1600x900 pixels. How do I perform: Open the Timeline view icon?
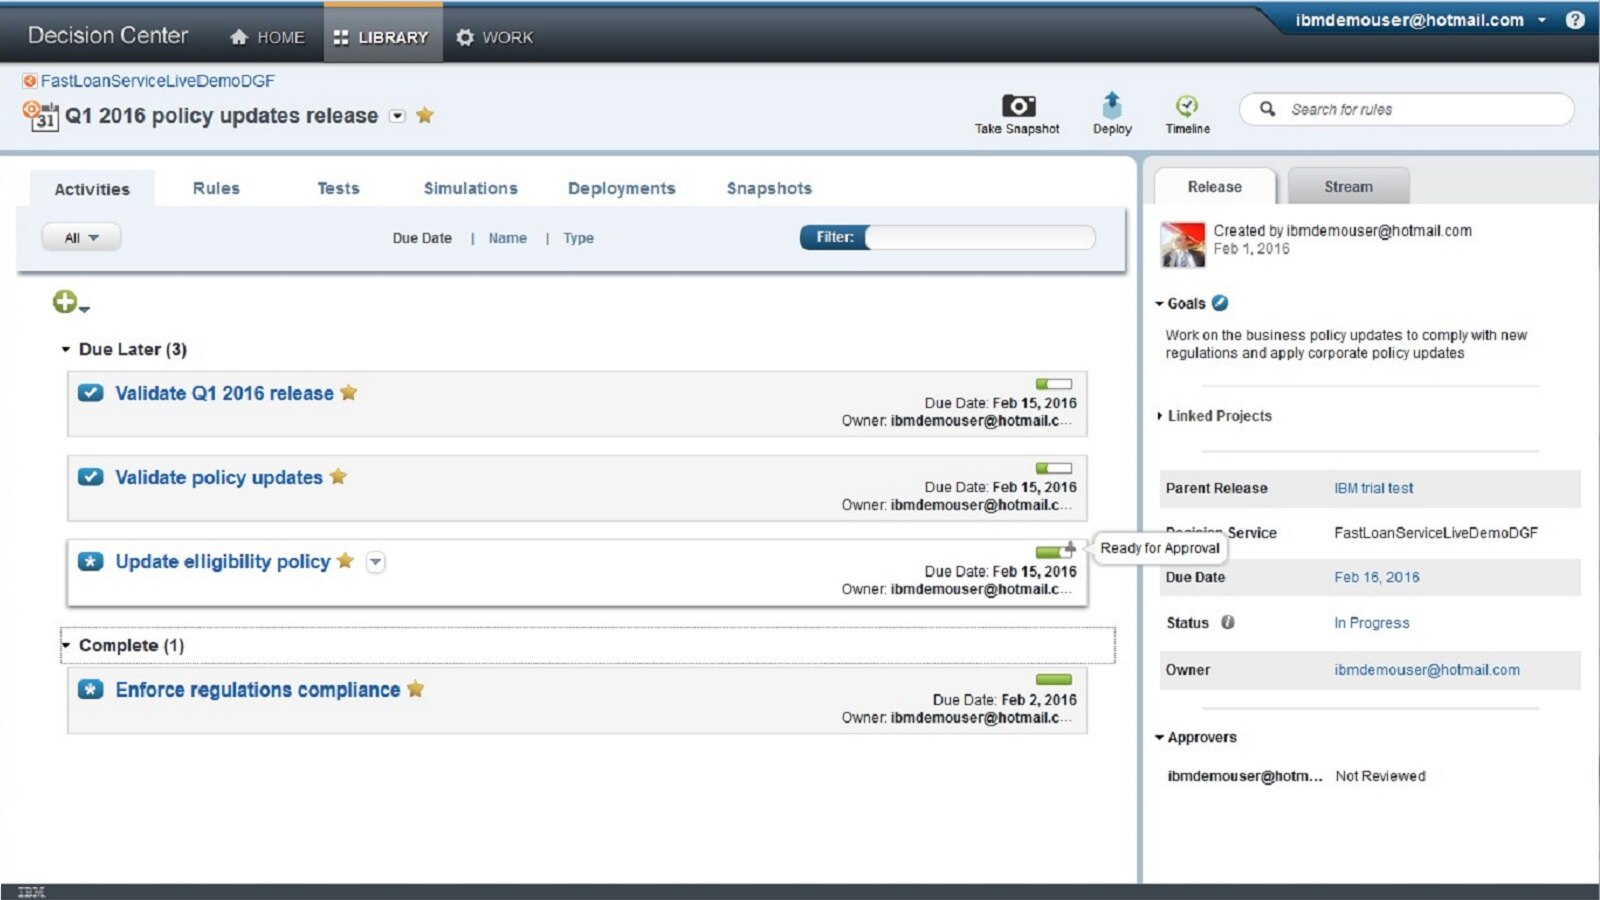pos(1187,106)
